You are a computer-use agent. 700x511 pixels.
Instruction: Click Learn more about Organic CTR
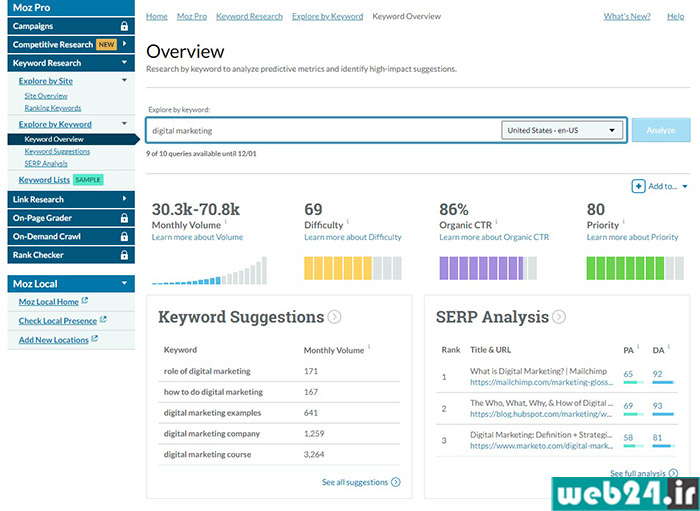point(494,237)
